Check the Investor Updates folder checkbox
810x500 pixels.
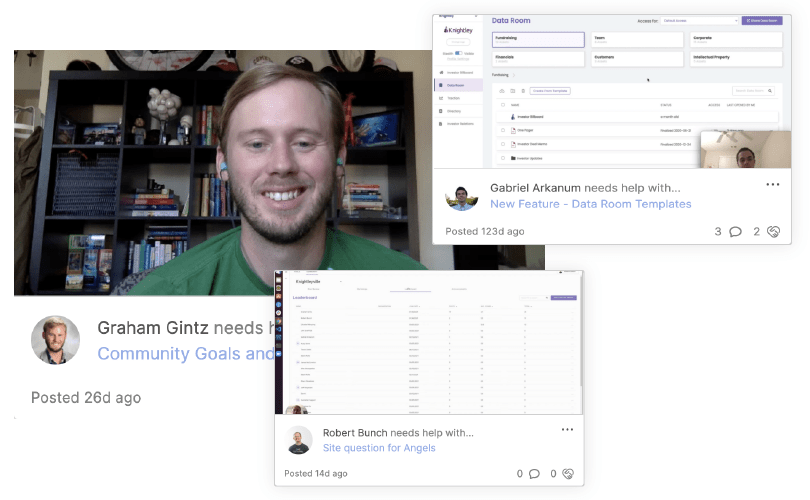coord(503,158)
